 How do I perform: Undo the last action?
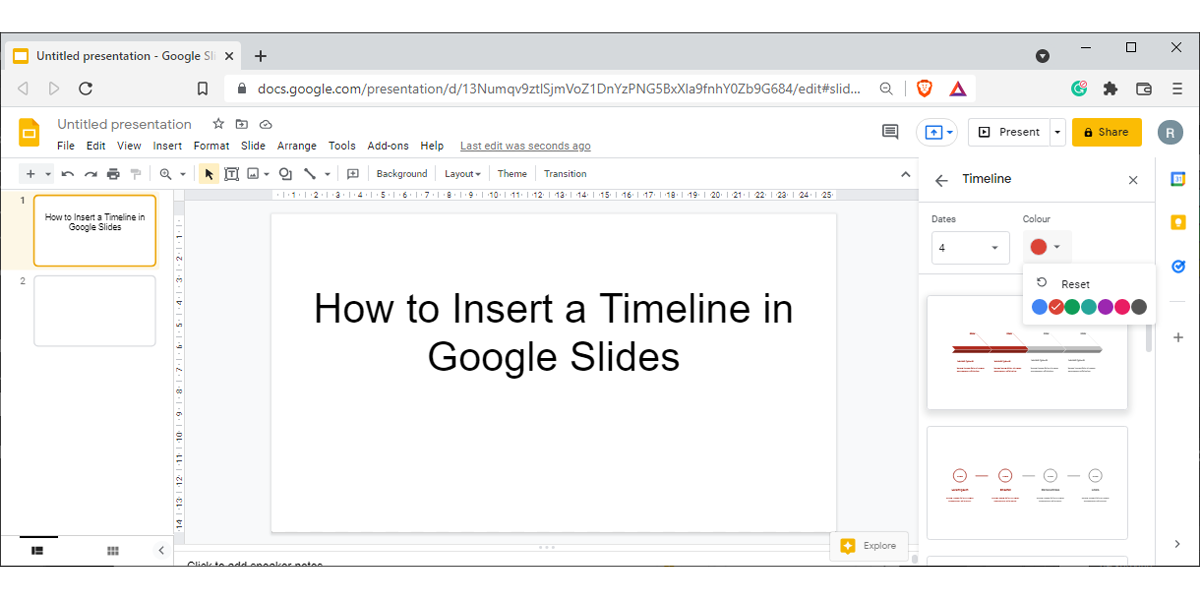(x=68, y=174)
